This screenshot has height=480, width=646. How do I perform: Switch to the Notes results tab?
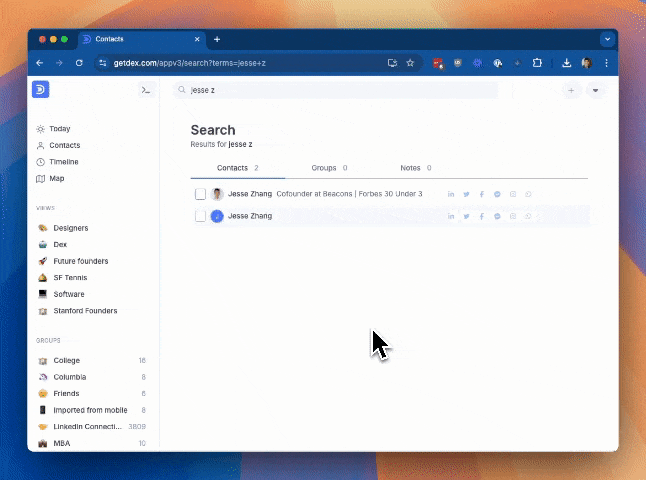[416, 168]
